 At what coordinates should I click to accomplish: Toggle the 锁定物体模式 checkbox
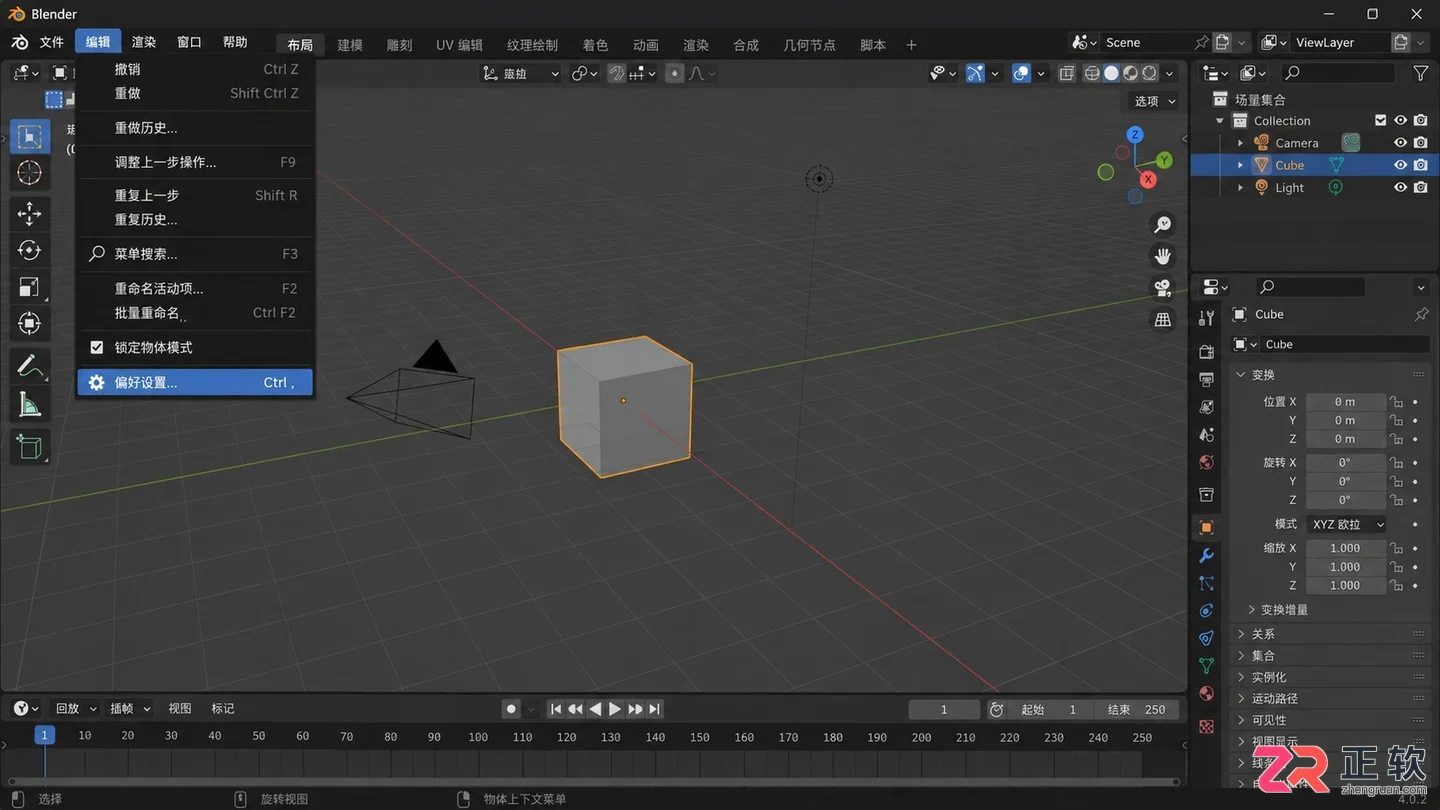(97, 347)
